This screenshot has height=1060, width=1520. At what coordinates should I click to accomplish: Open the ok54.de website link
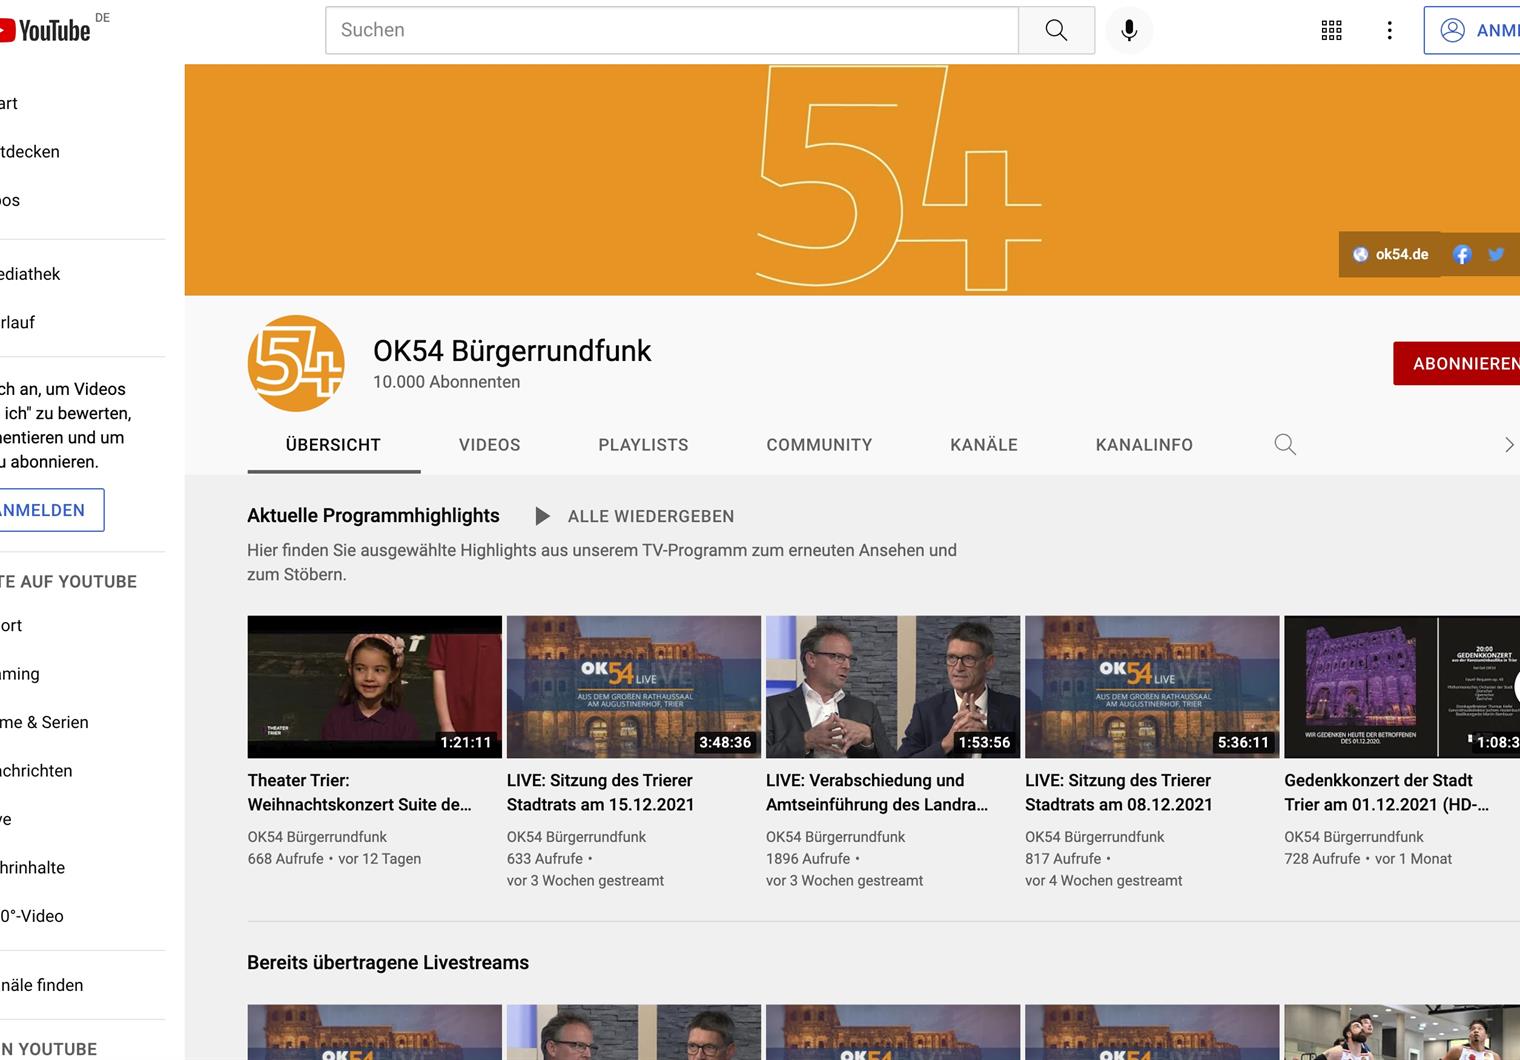[x=1391, y=254]
